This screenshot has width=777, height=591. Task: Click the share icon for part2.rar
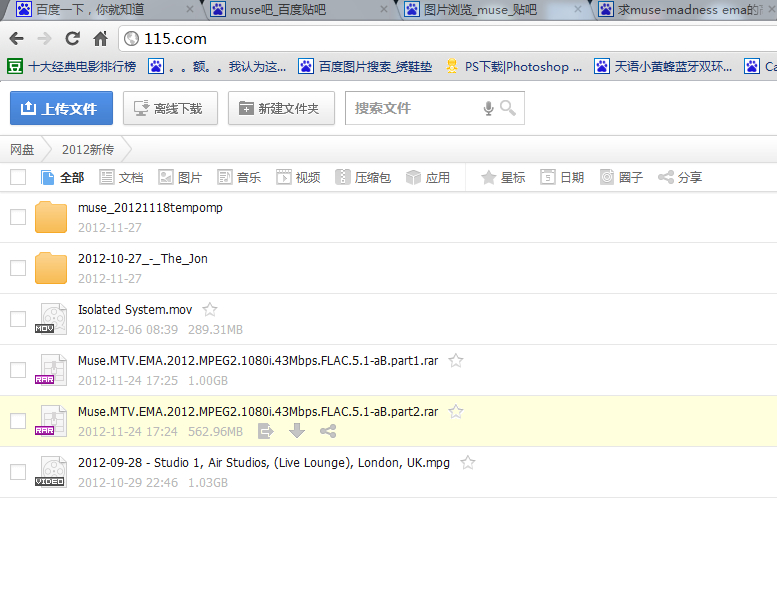coord(328,431)
